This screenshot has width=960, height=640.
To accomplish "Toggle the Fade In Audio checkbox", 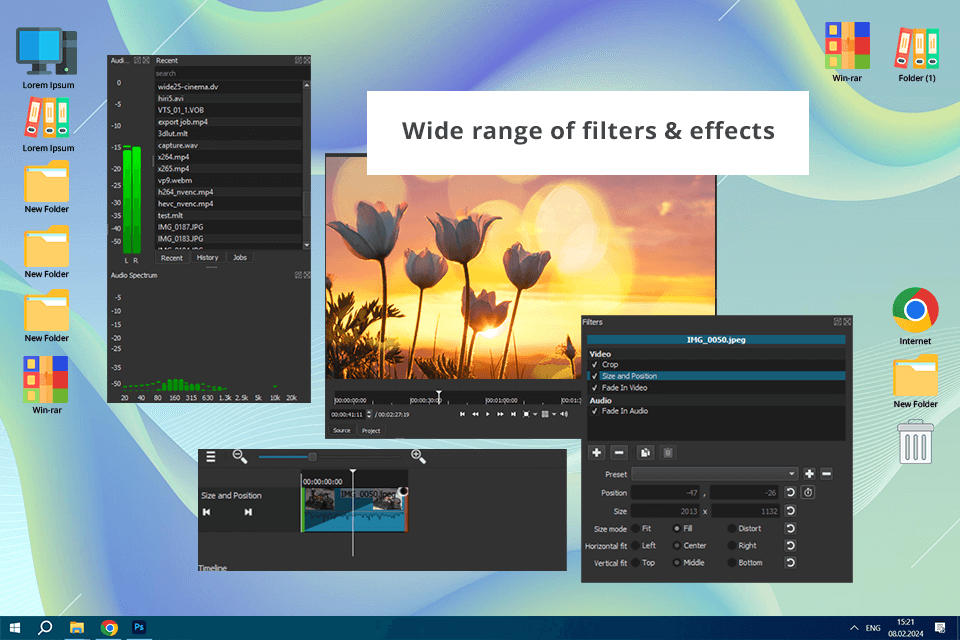I will coord(594,411).
